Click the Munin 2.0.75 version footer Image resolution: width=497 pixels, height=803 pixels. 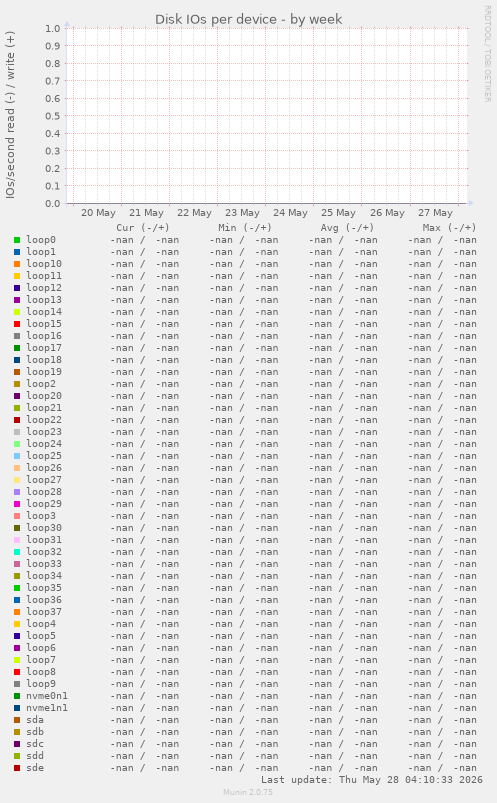coord(248,792)
